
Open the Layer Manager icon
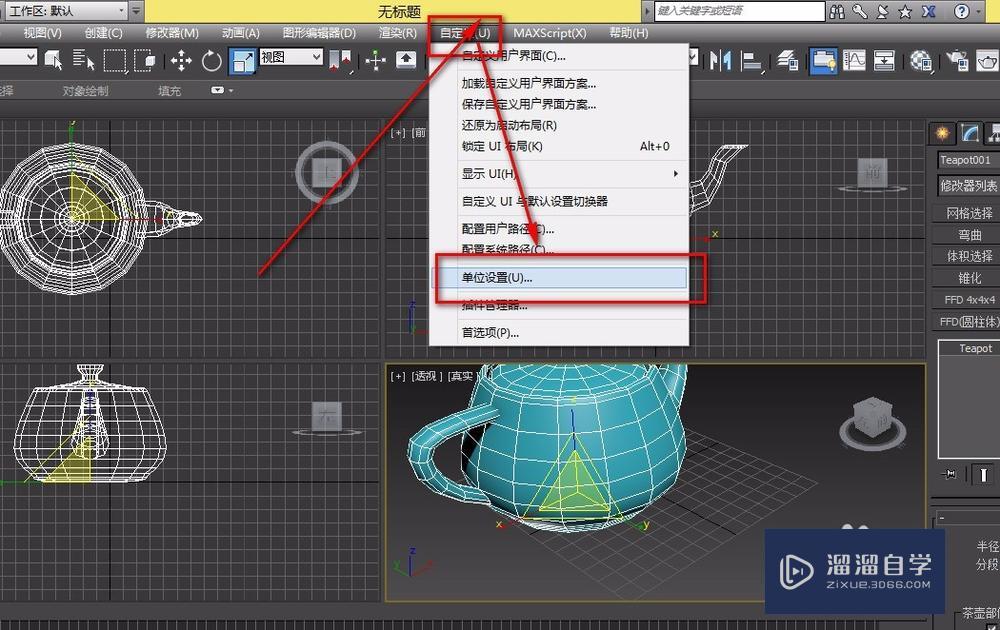point(787,61)
